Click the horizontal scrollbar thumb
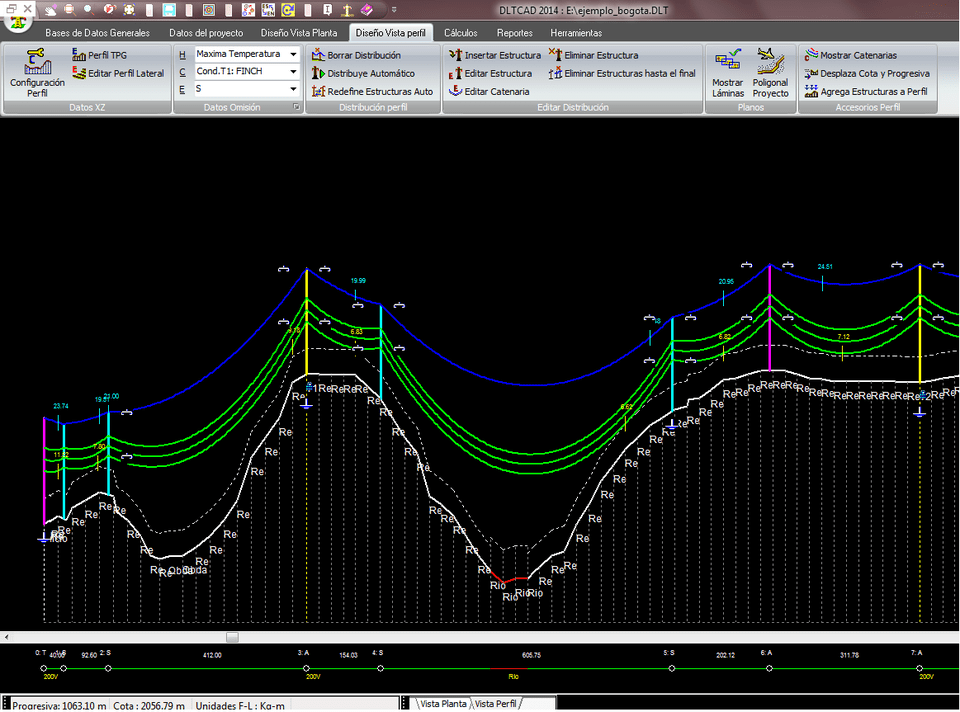Screen dimensions: 960x712 pyautogui.click(x=232, y=637)
